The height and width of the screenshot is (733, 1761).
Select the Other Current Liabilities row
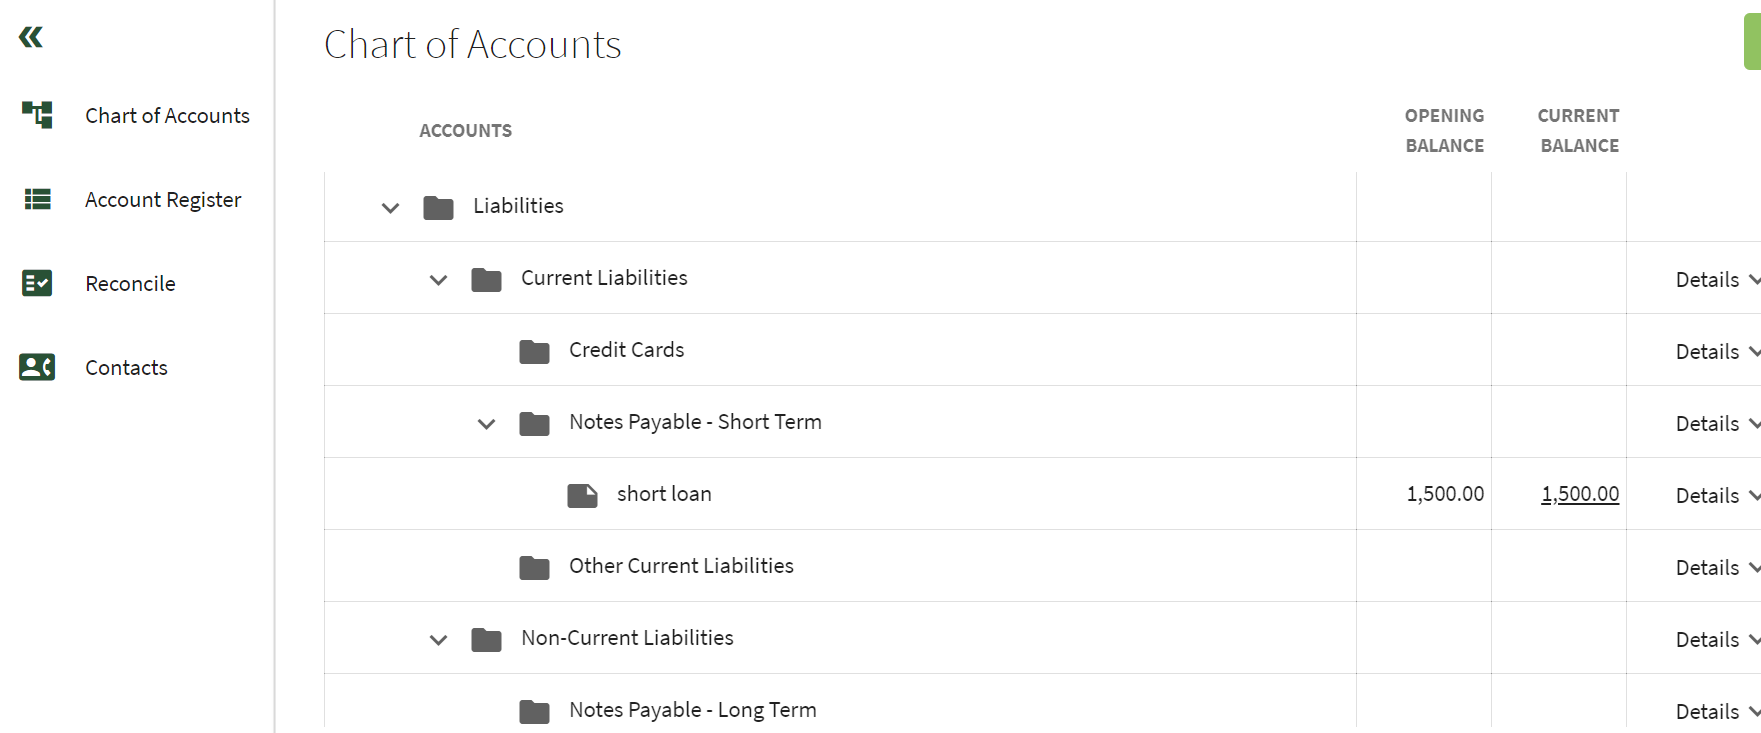click(x=680, y=565)
